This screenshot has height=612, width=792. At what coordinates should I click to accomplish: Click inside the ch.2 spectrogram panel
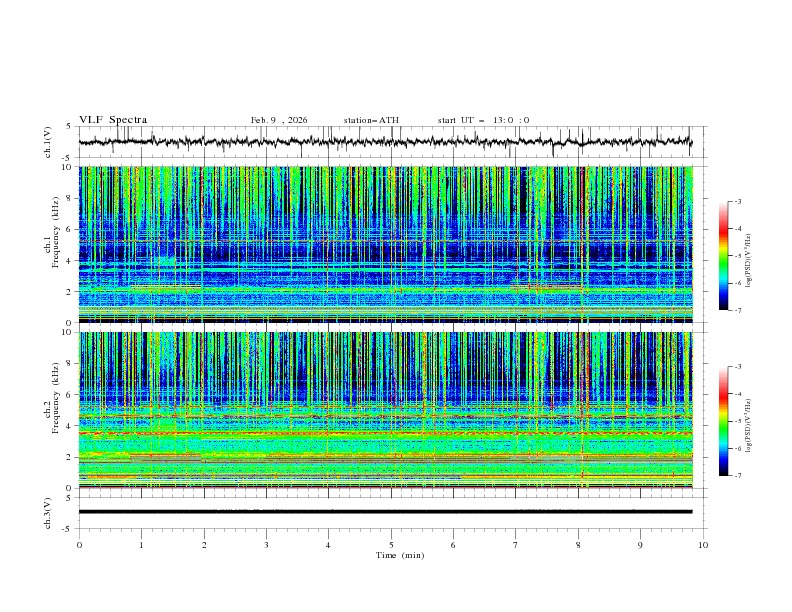pos(385,410)
